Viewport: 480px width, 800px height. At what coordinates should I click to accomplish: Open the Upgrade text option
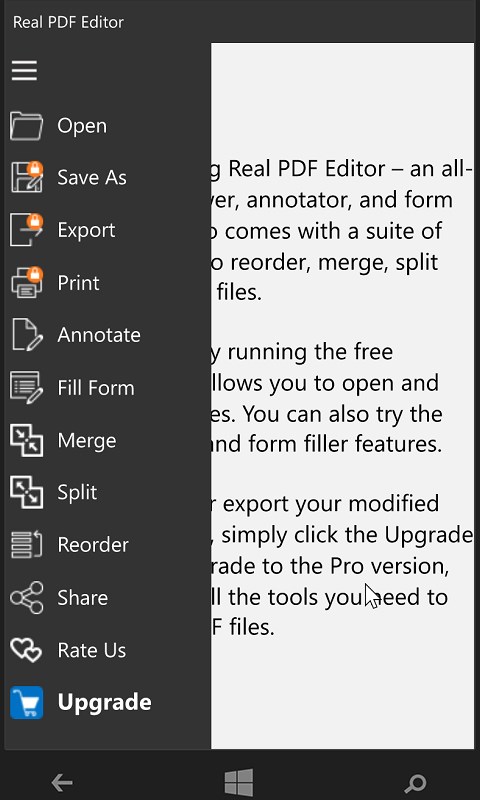click(x=105, y=703)
